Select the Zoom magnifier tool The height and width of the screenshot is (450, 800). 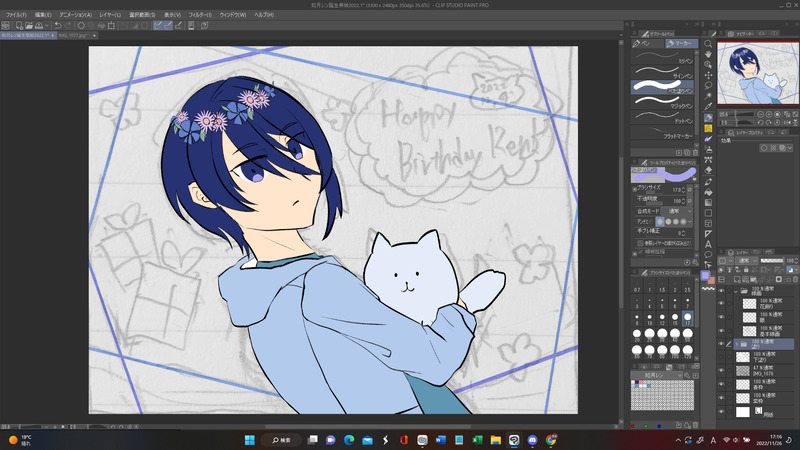coord(708,44)
